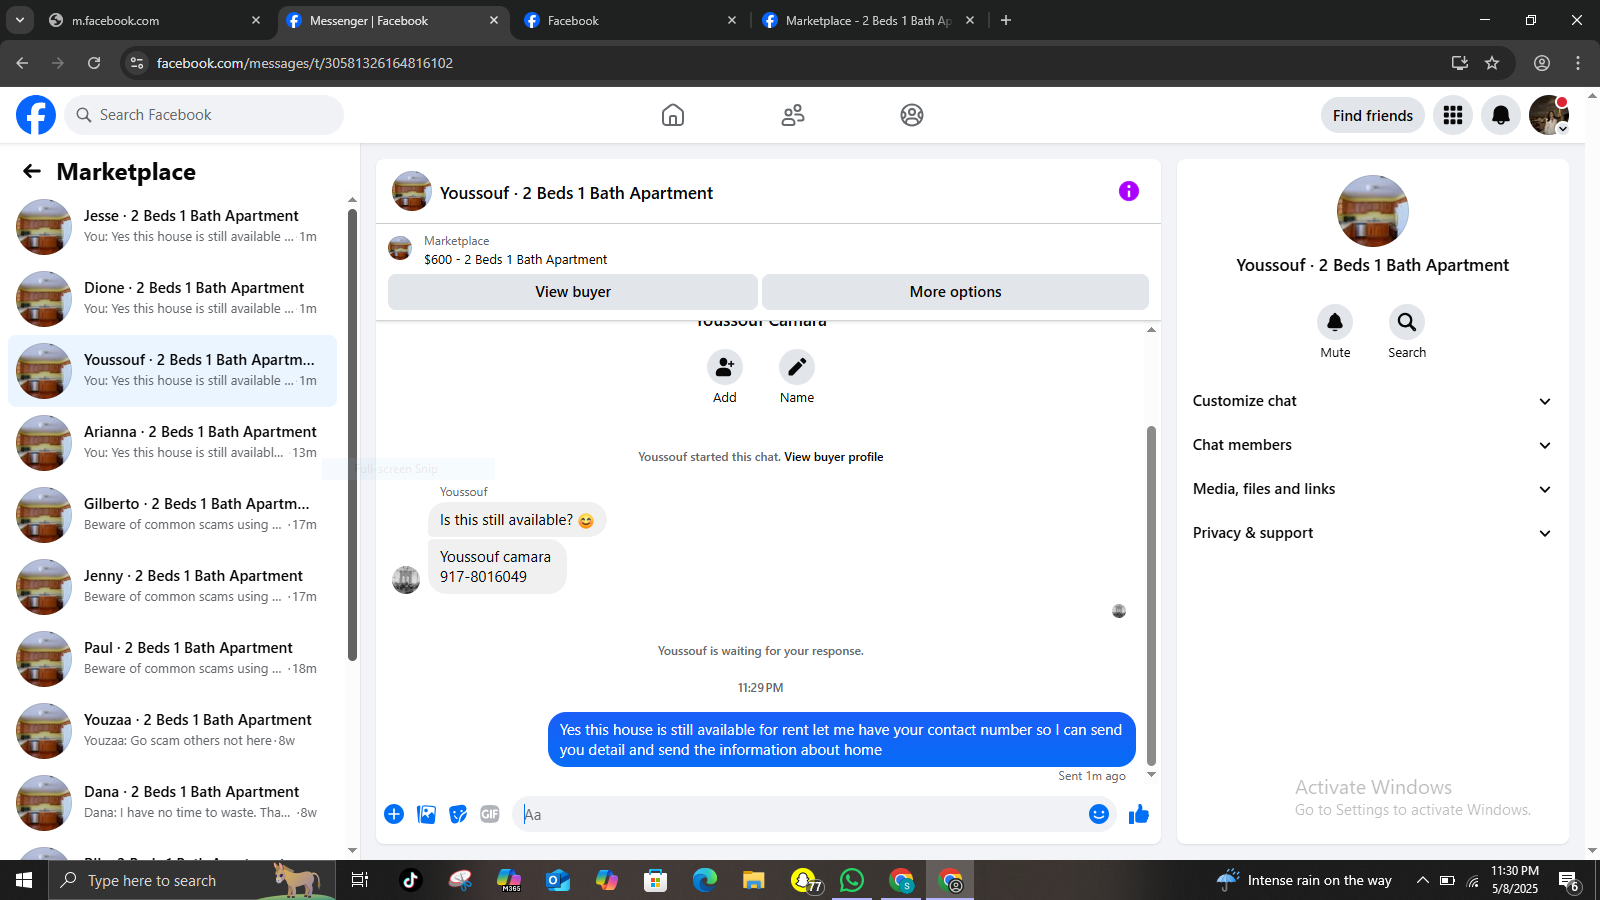Open the plus more actions icon in composer
This screenshot has height=900, width=1600.
(394, 814)
